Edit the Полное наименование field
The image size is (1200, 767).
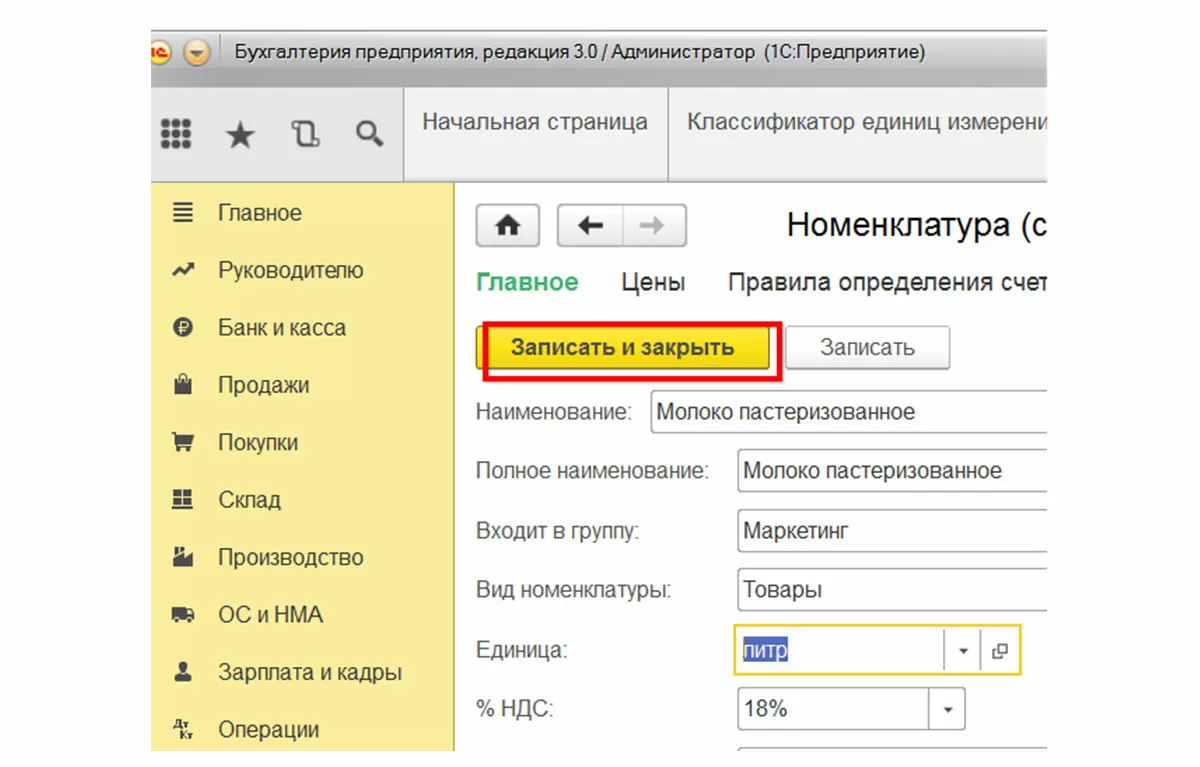pos(892,471)
